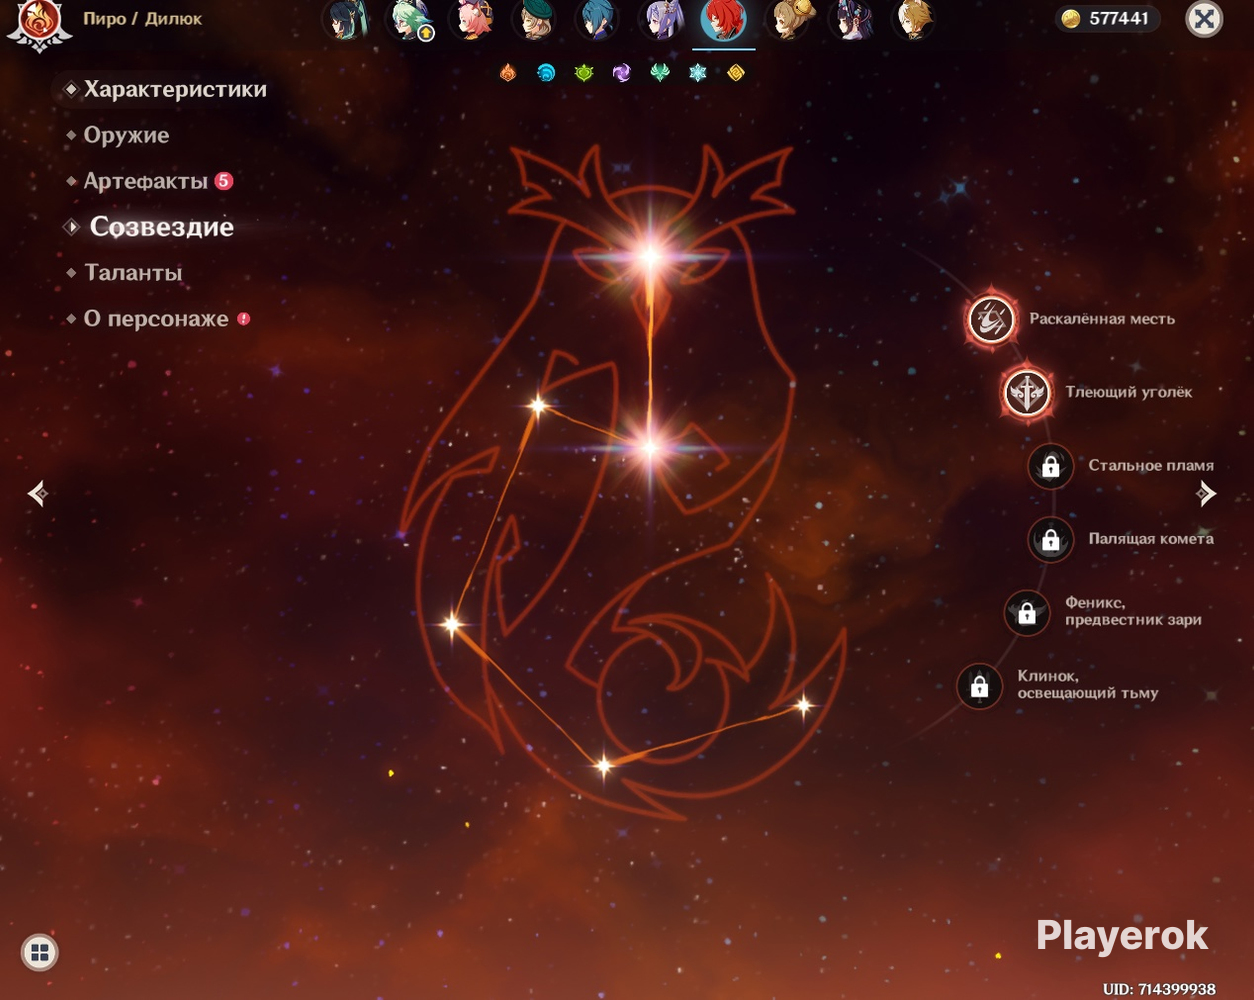Click the bright activated star at the owl's head
Screen dimensions: 1254x1000
651,257
